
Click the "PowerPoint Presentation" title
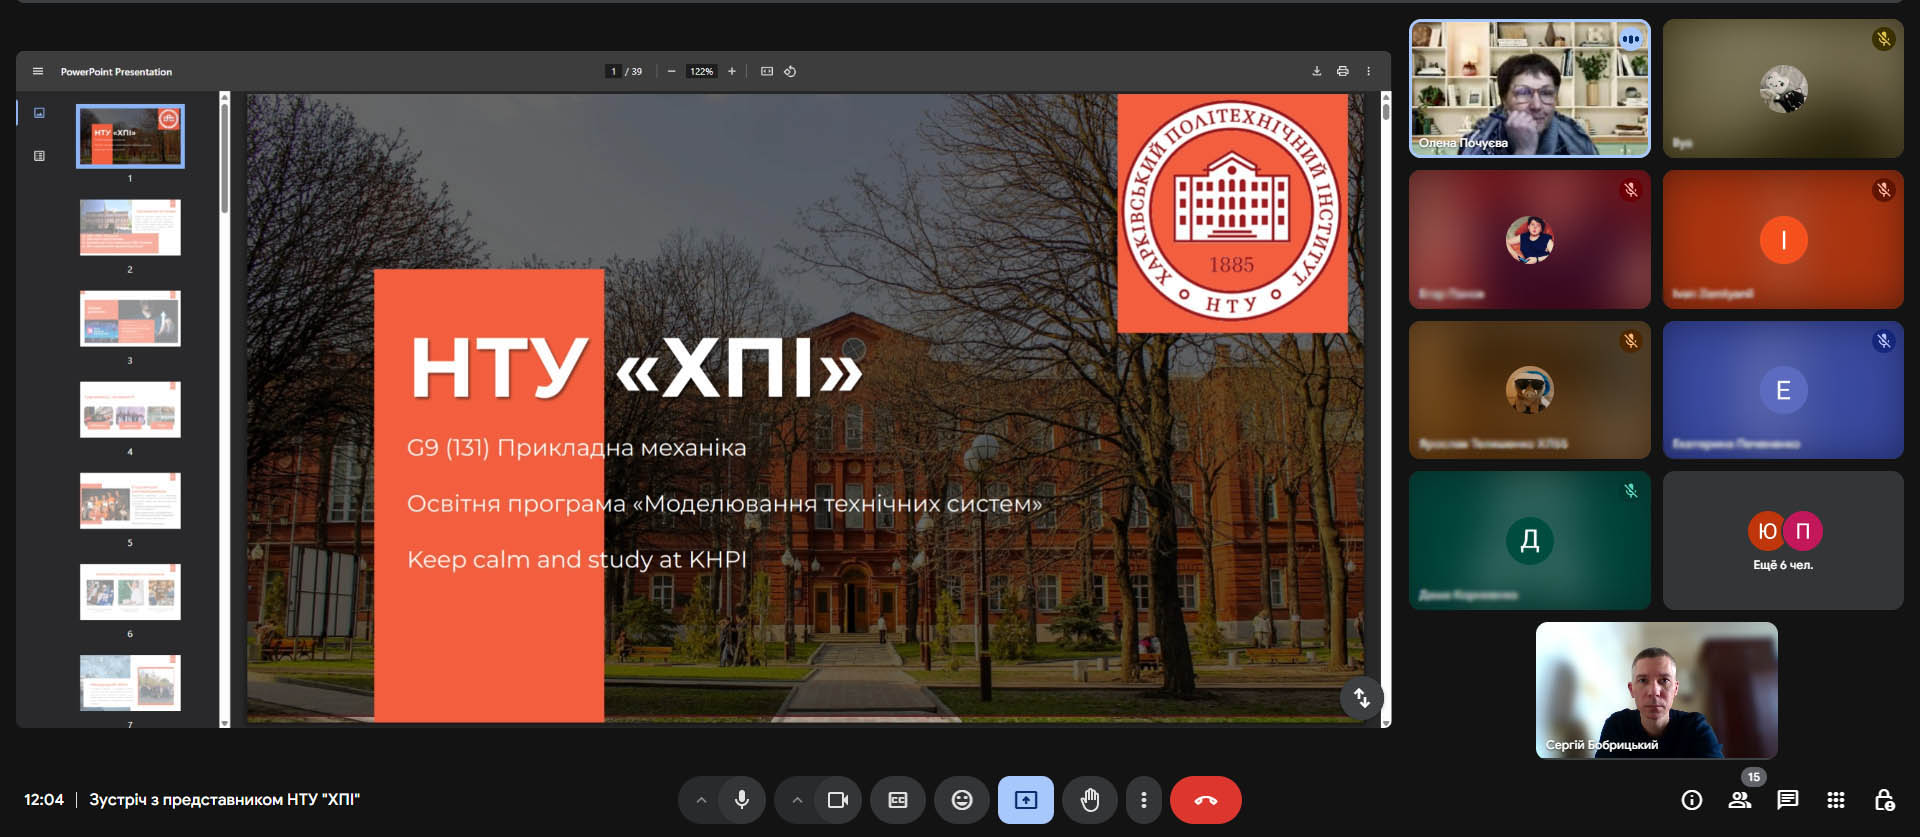[x=116, y=72]
